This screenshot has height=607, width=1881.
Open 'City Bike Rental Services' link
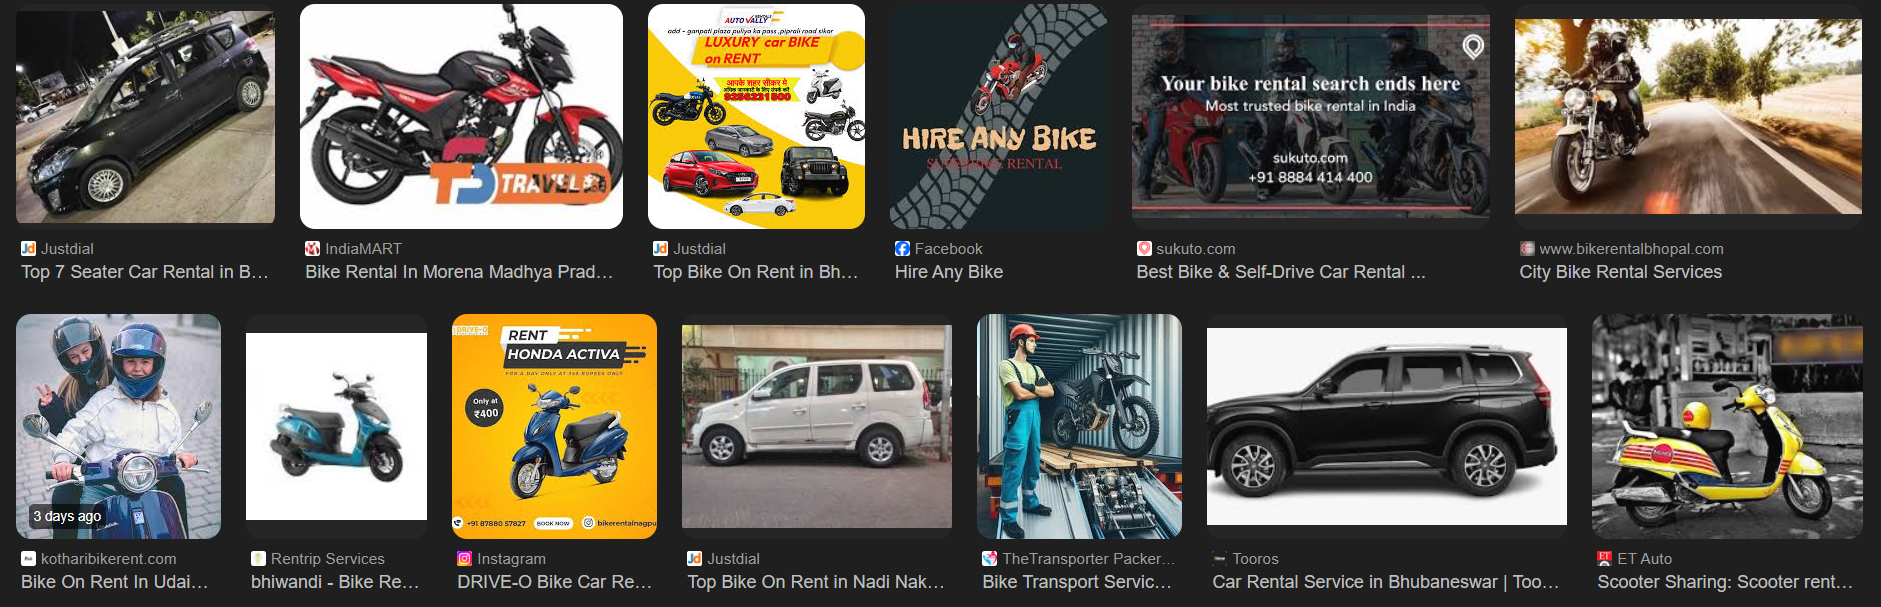tap(1620, 272)
